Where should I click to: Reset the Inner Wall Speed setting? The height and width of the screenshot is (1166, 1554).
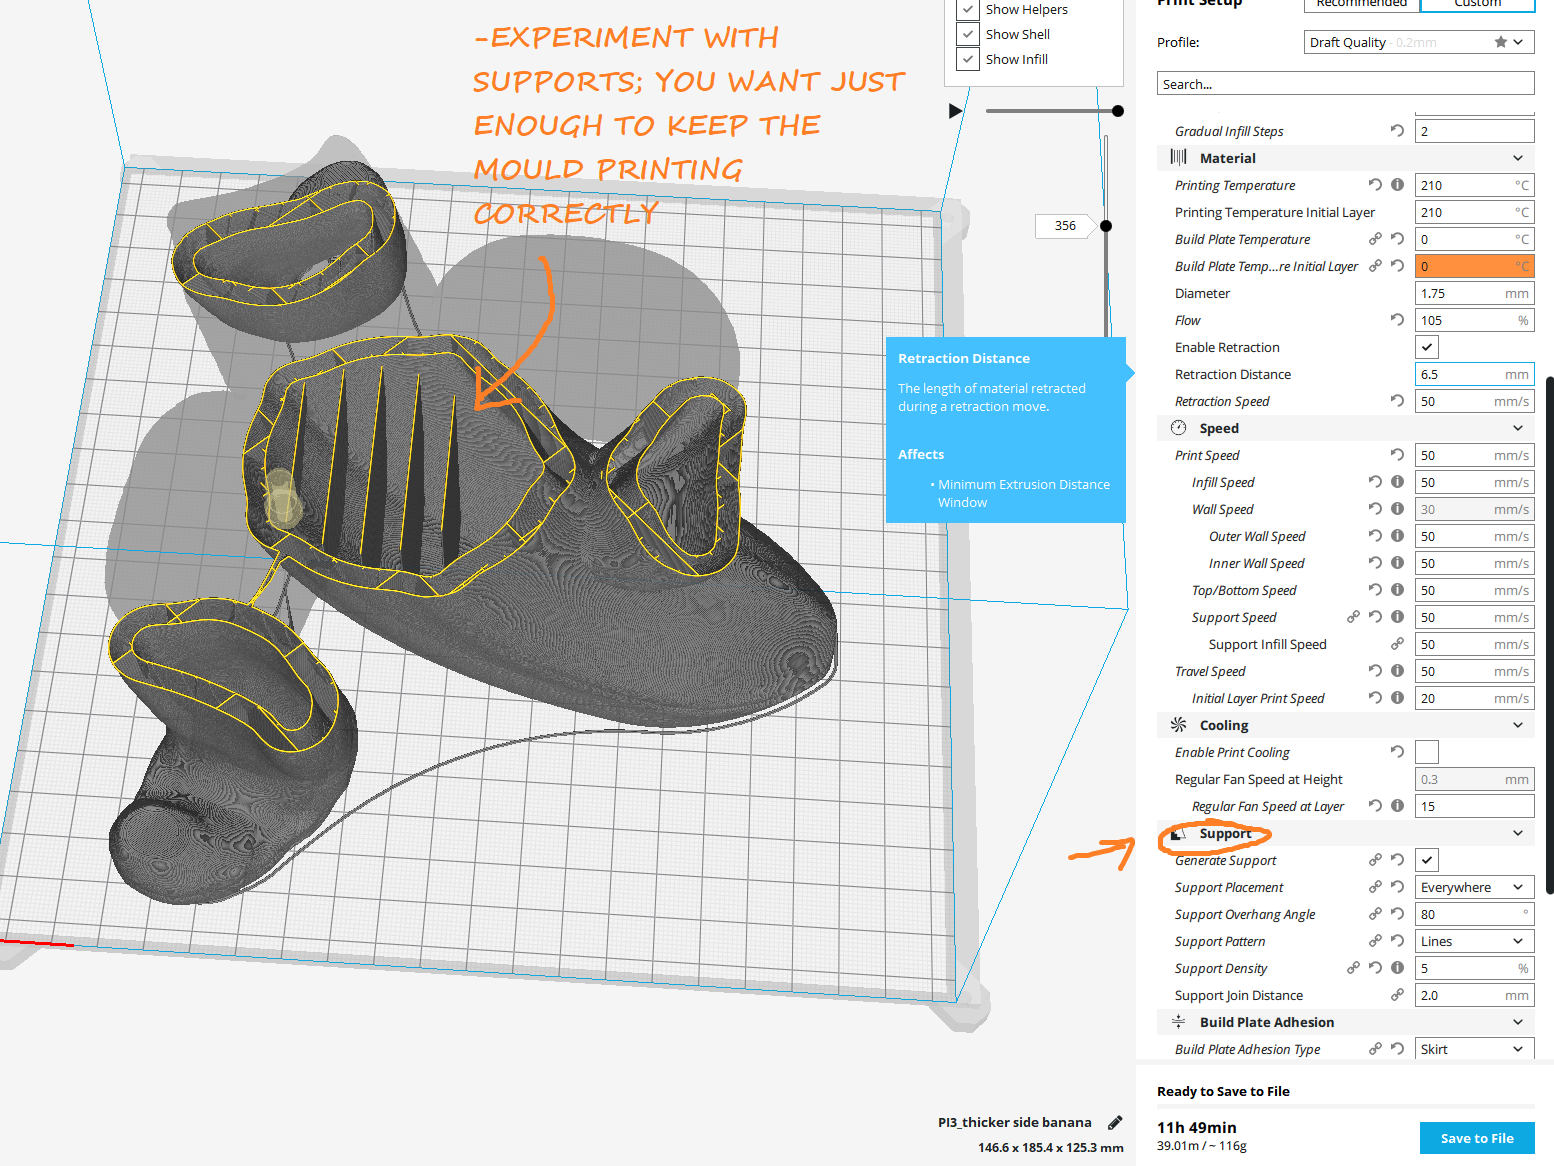pyautogui.click(x=1375, y=563)
